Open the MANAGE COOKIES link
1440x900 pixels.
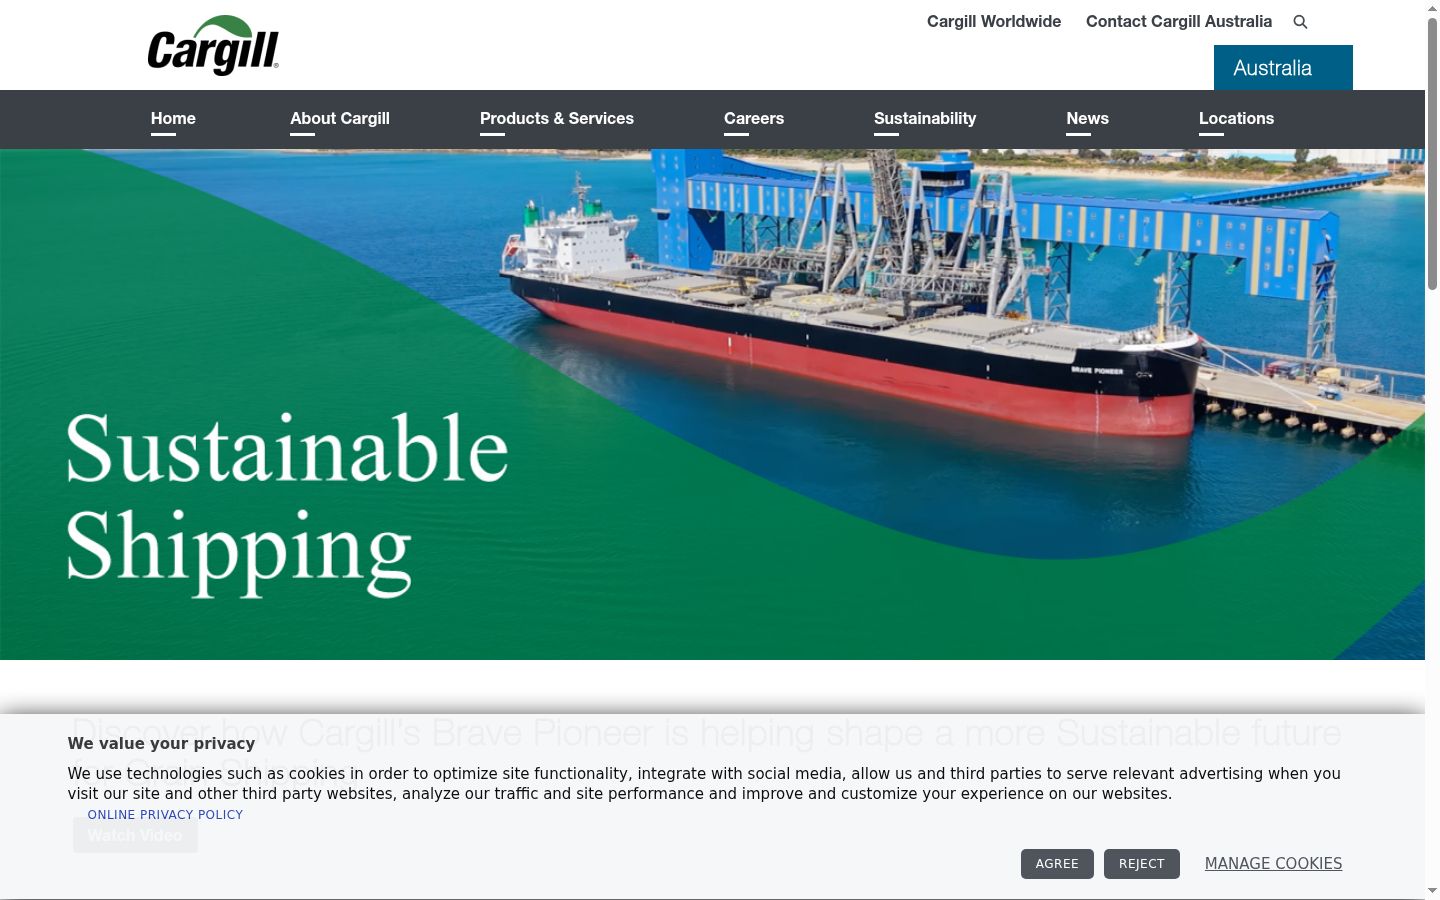[1273, 864]
